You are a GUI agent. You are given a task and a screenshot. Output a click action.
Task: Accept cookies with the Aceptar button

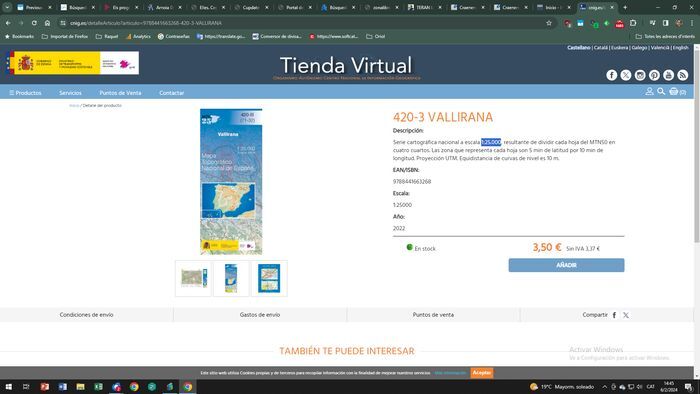click(482, 373)
